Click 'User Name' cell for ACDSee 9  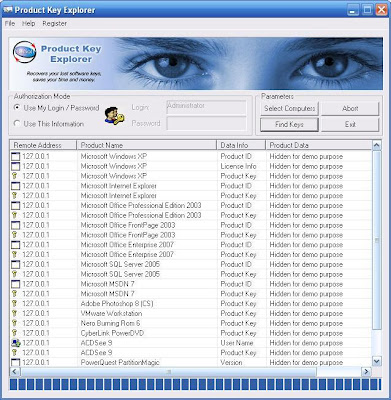tap(237, 343)
